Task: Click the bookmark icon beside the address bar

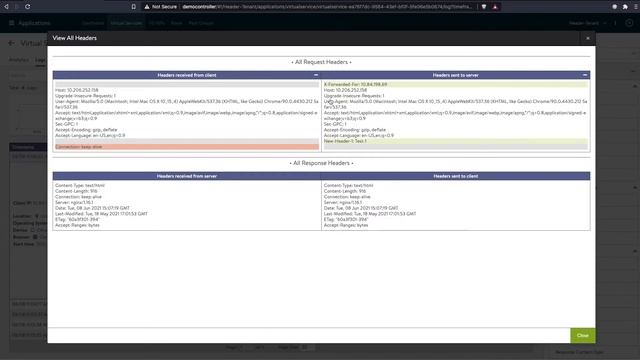Action: coord(133,7)
